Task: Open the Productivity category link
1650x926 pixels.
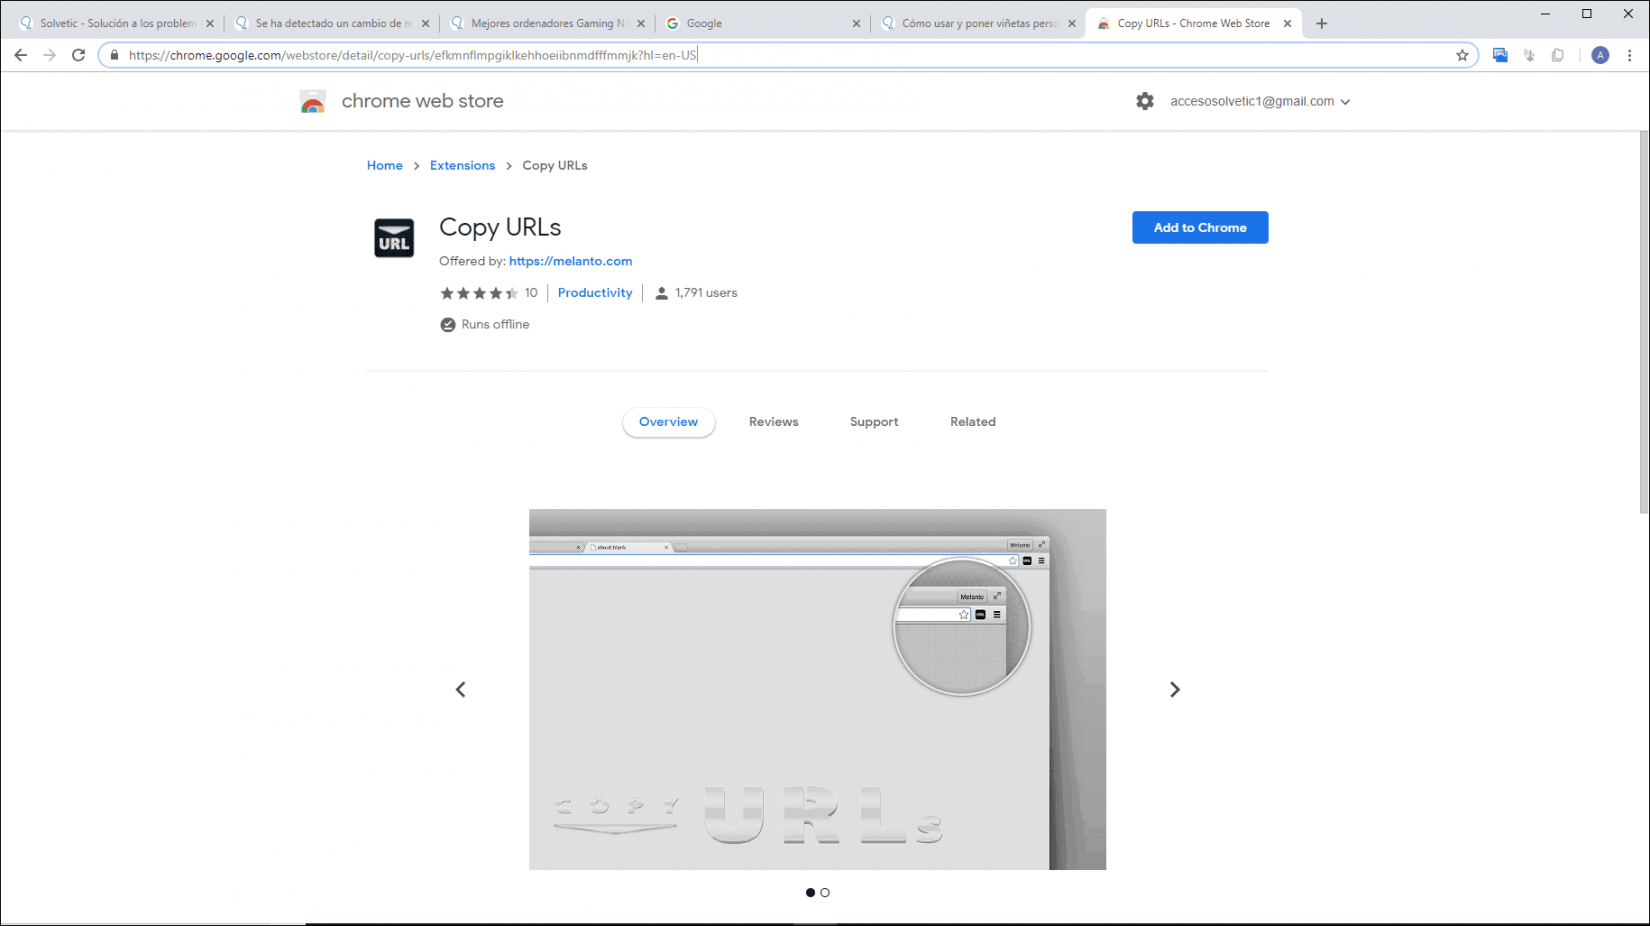Action: pos(595,293)
